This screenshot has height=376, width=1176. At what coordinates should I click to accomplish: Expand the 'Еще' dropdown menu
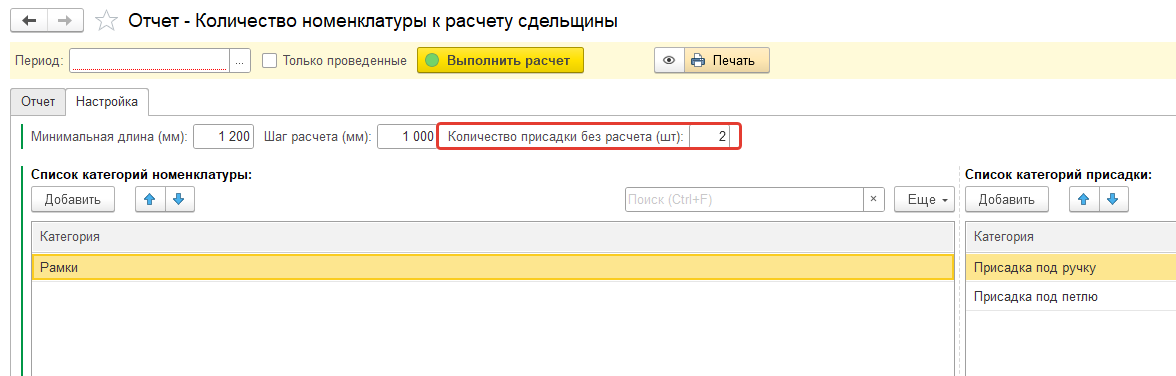(924, 200)
